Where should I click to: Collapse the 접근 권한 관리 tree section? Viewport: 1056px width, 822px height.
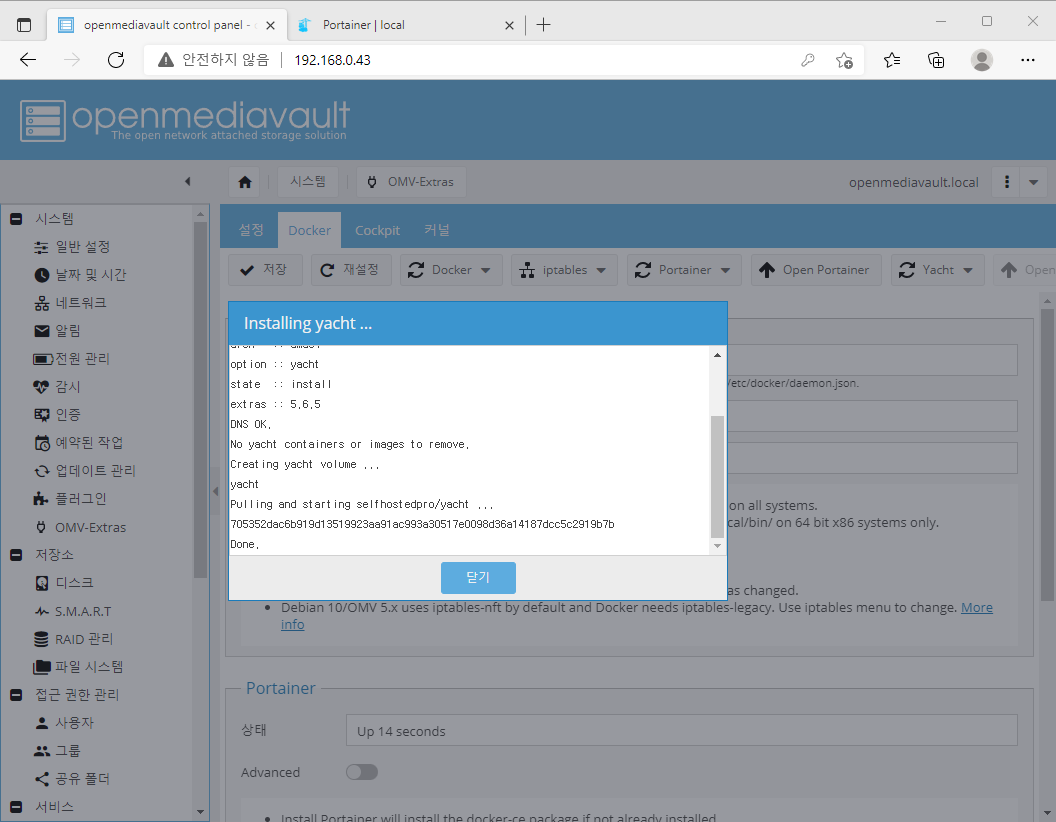click(x=17, y=695)
